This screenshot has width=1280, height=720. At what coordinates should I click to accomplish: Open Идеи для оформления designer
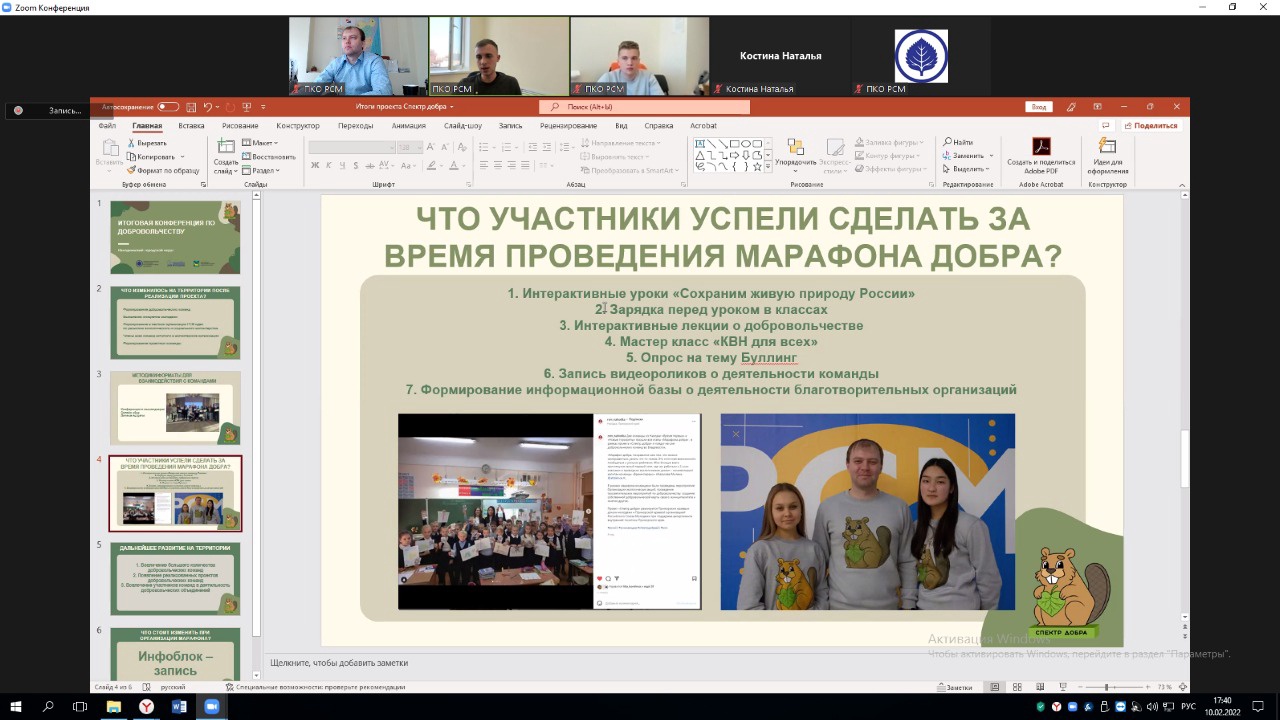pos(1107,153)
